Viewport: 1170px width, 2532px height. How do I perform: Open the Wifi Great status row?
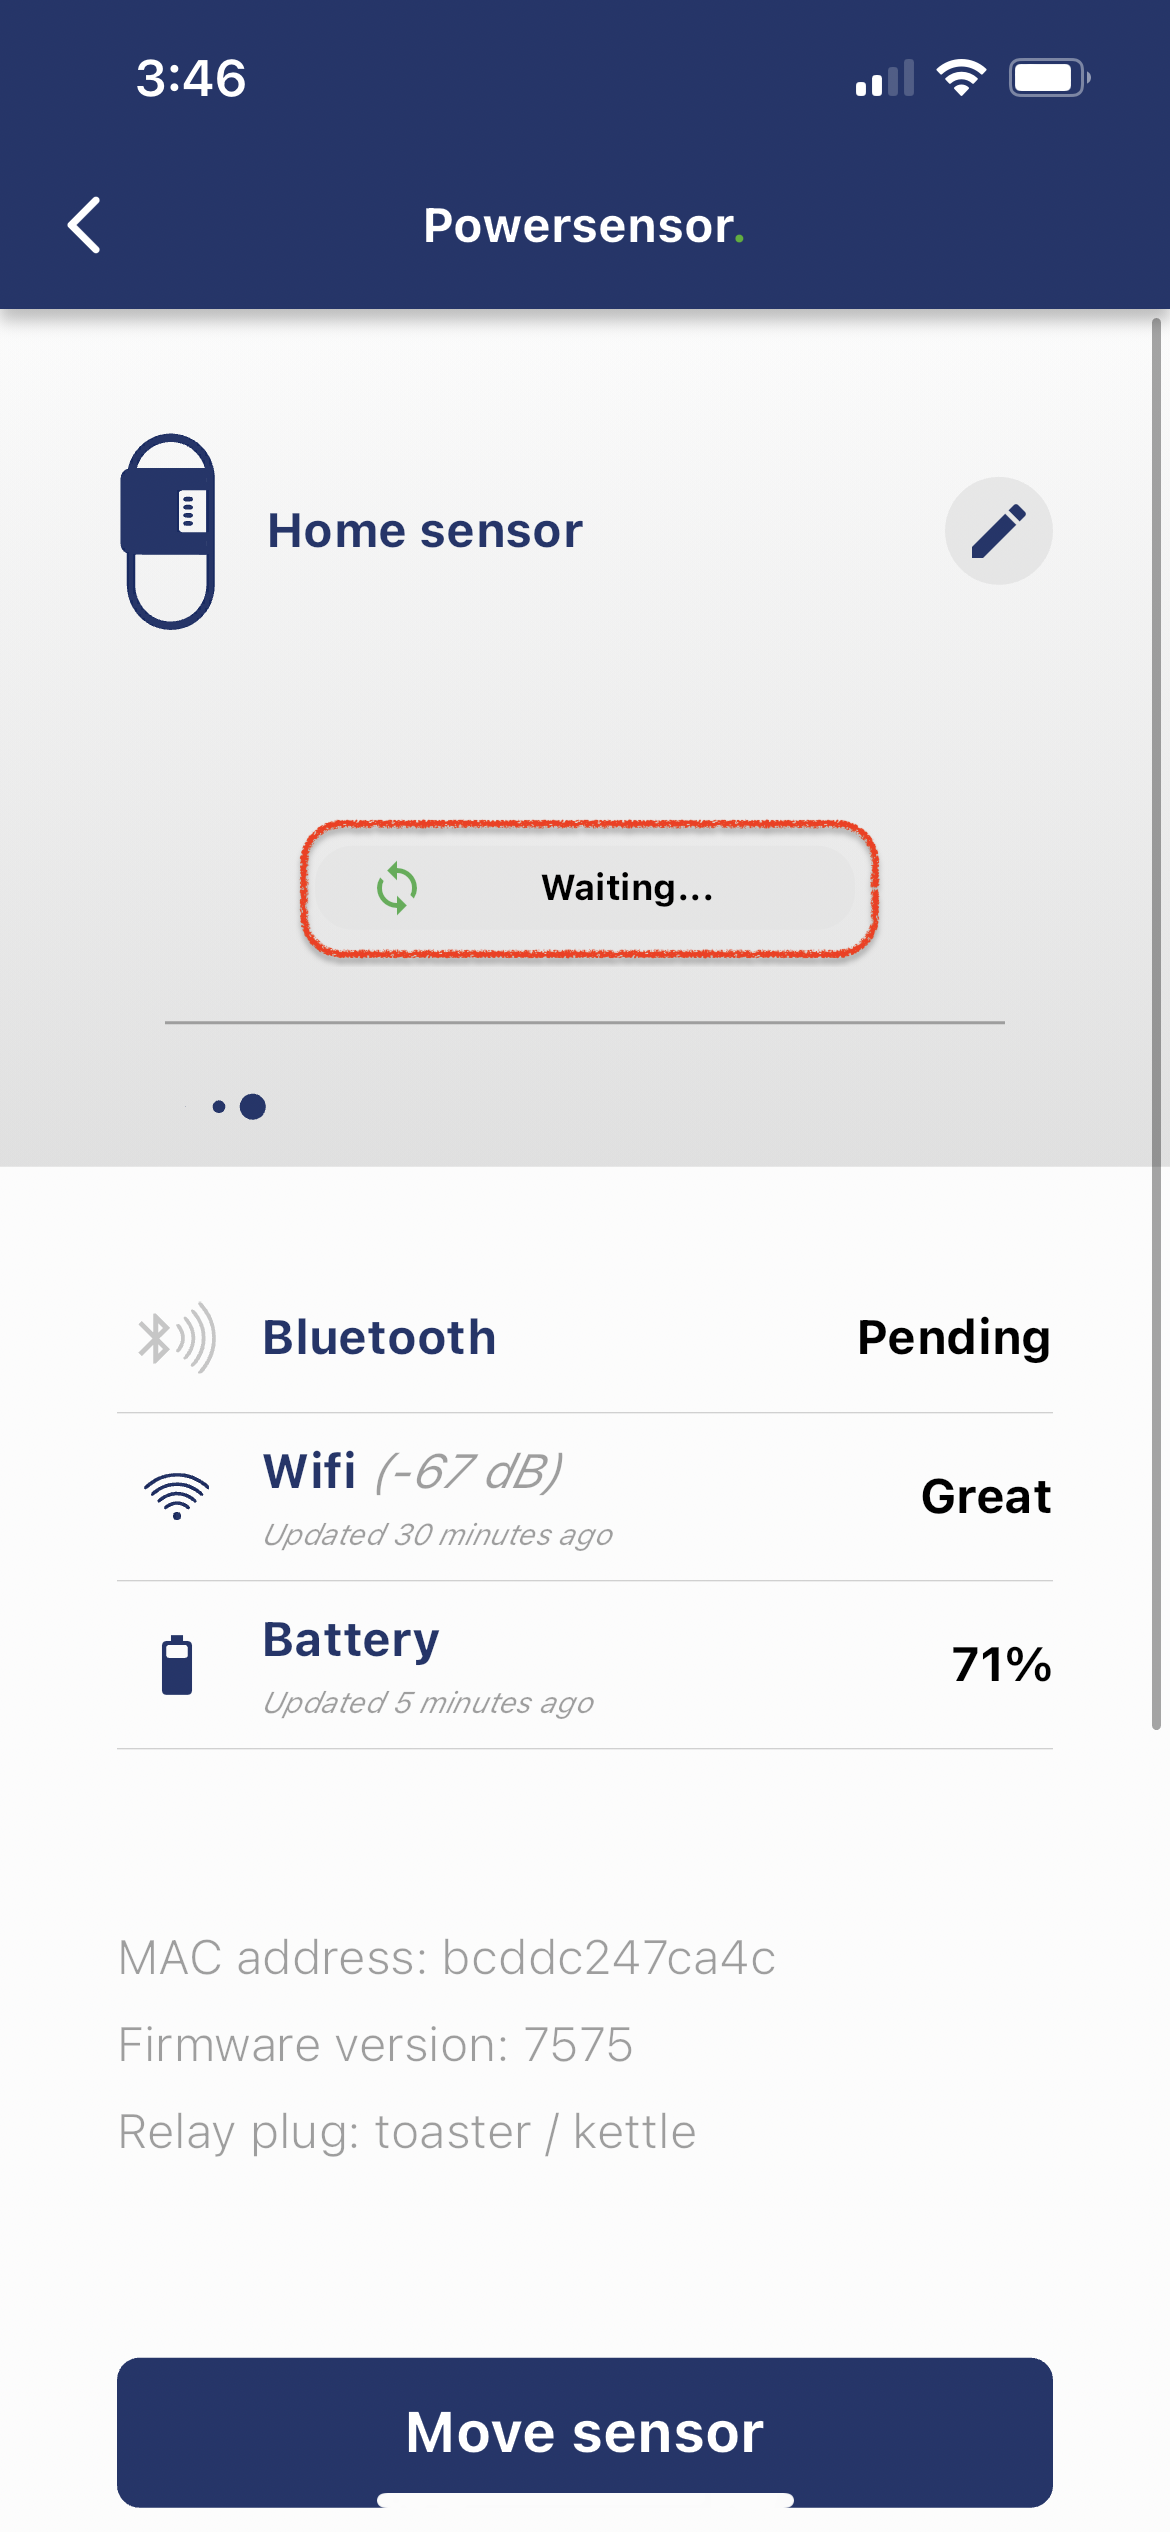point(585,1497)
